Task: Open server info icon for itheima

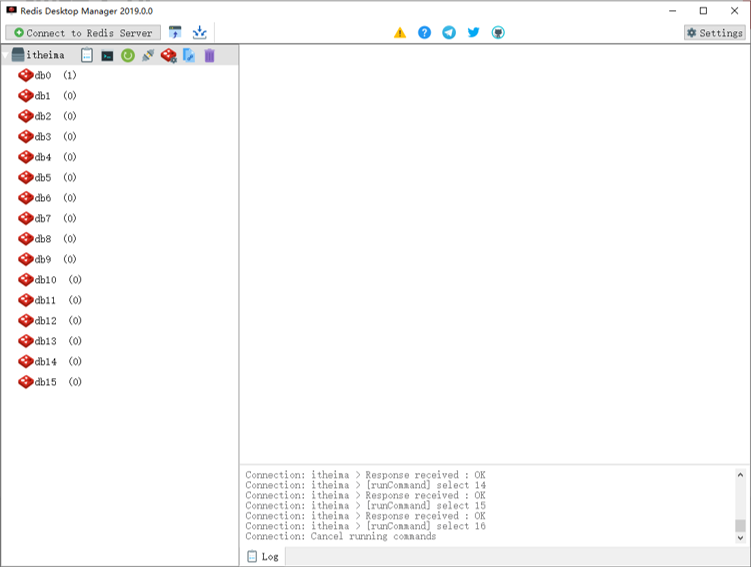Action: pyautogui.click(x=87, y=56)
